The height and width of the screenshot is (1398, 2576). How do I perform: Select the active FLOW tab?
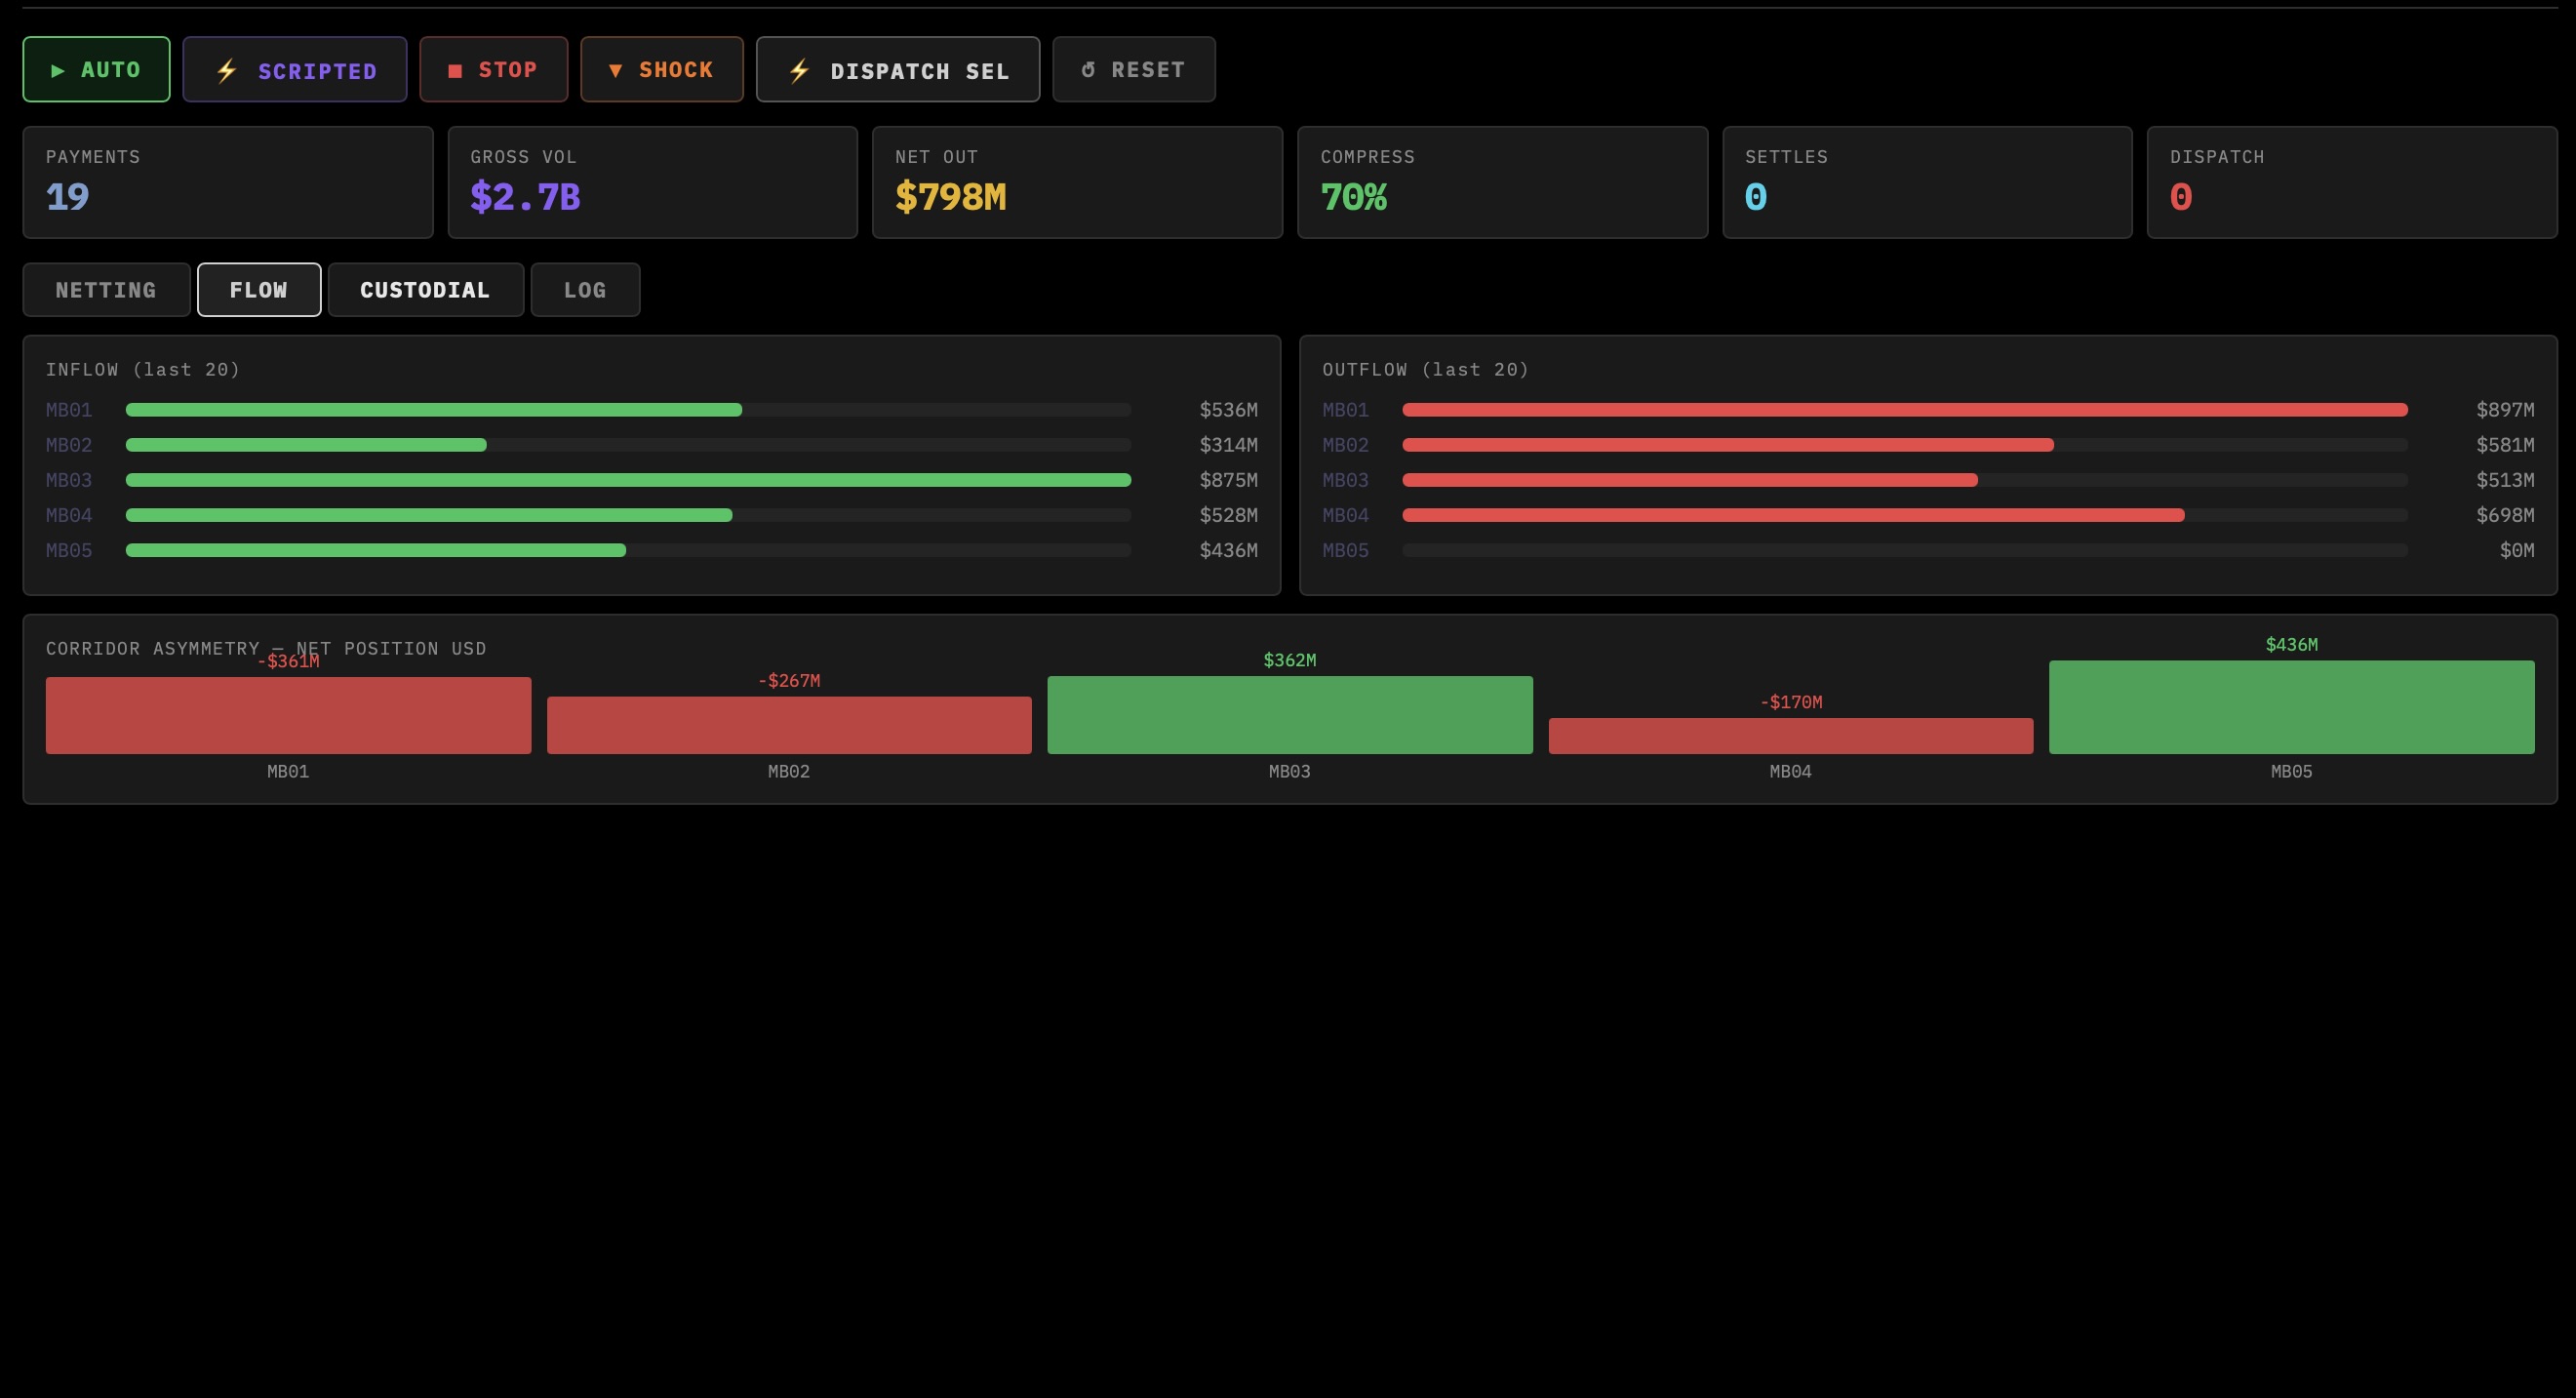[x=258, y=289]
